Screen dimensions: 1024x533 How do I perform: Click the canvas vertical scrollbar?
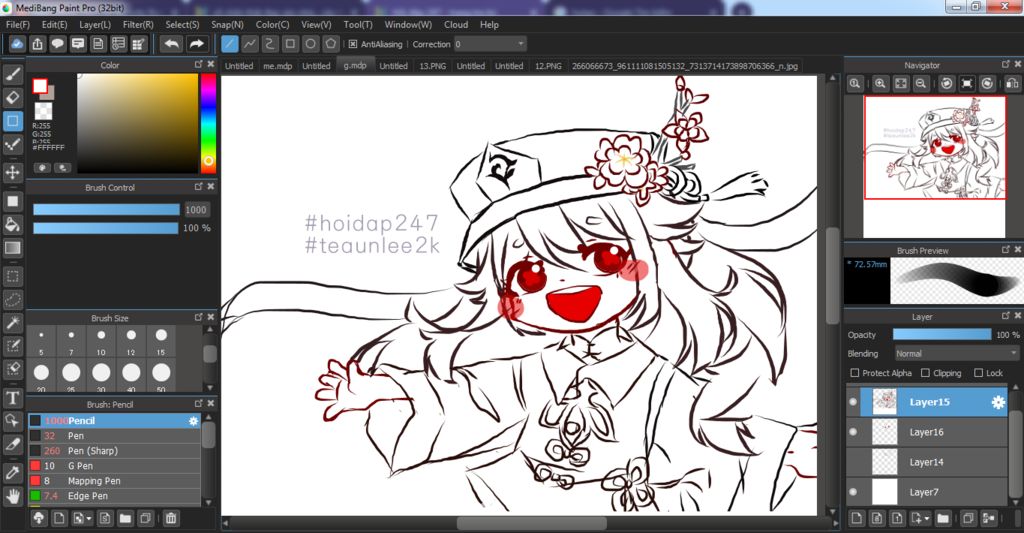tap(832, 276)
